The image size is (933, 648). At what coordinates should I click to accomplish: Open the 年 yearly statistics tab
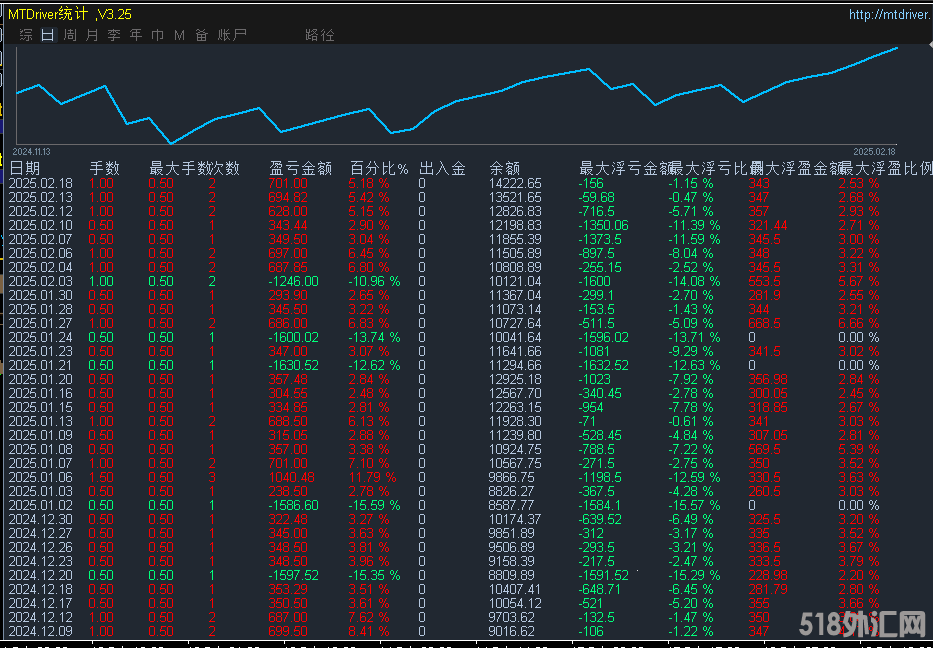[136, 35]
